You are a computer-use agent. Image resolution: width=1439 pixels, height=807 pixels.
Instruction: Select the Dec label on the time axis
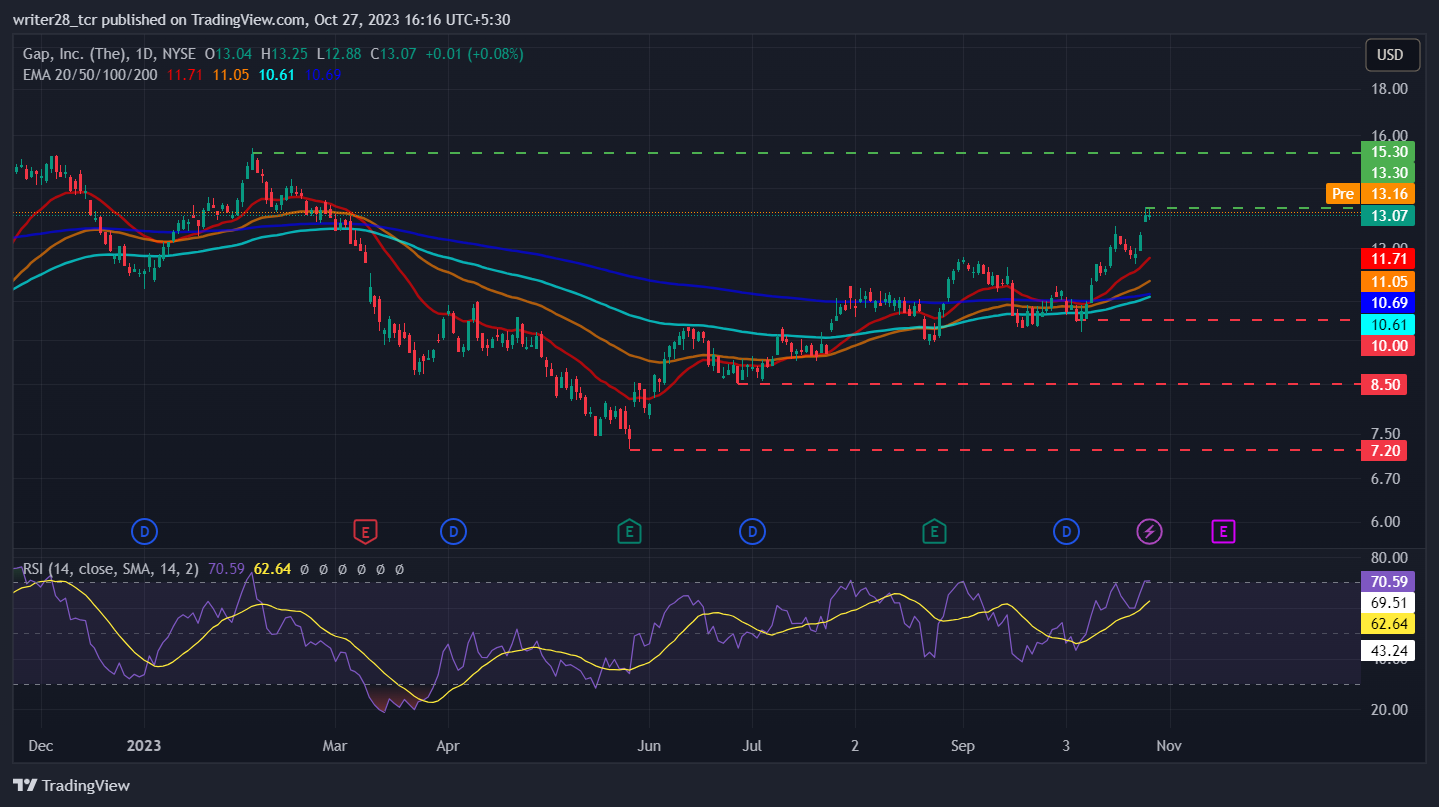point(42,745)
